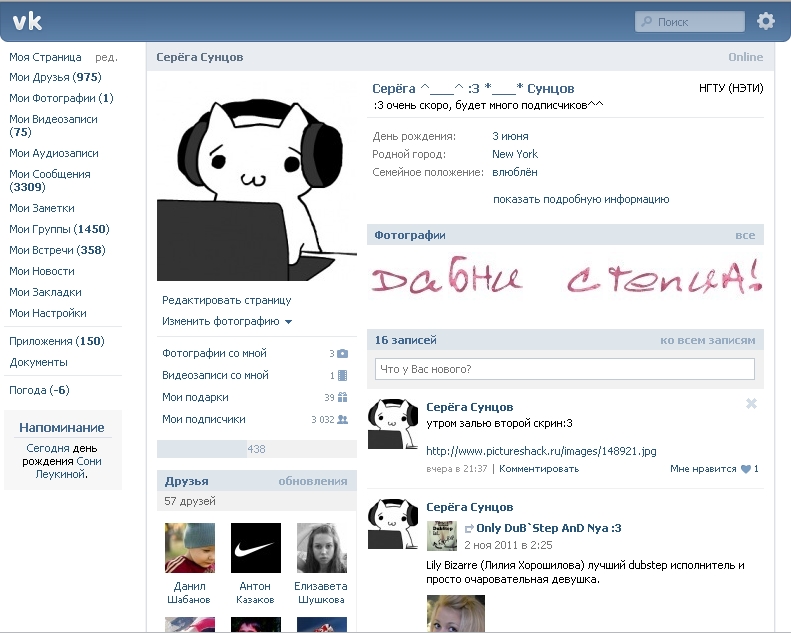
Task: Open the pictureshack.ru image link
Action: pyautogui.click(x=541, y=451)
